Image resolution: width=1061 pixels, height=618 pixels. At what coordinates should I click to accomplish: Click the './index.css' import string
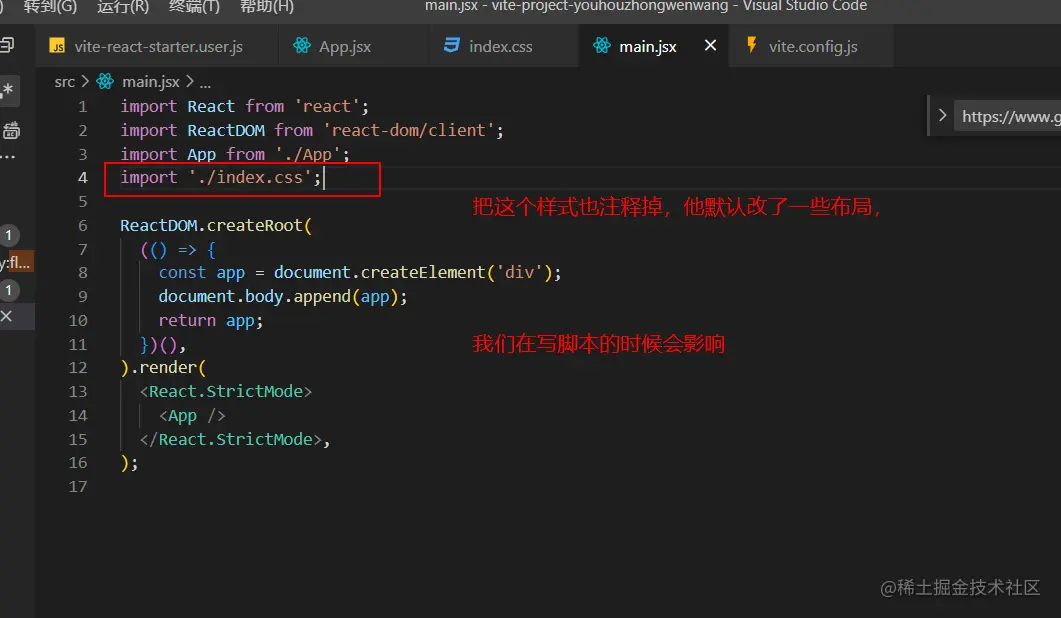click(x=250, y=177)
